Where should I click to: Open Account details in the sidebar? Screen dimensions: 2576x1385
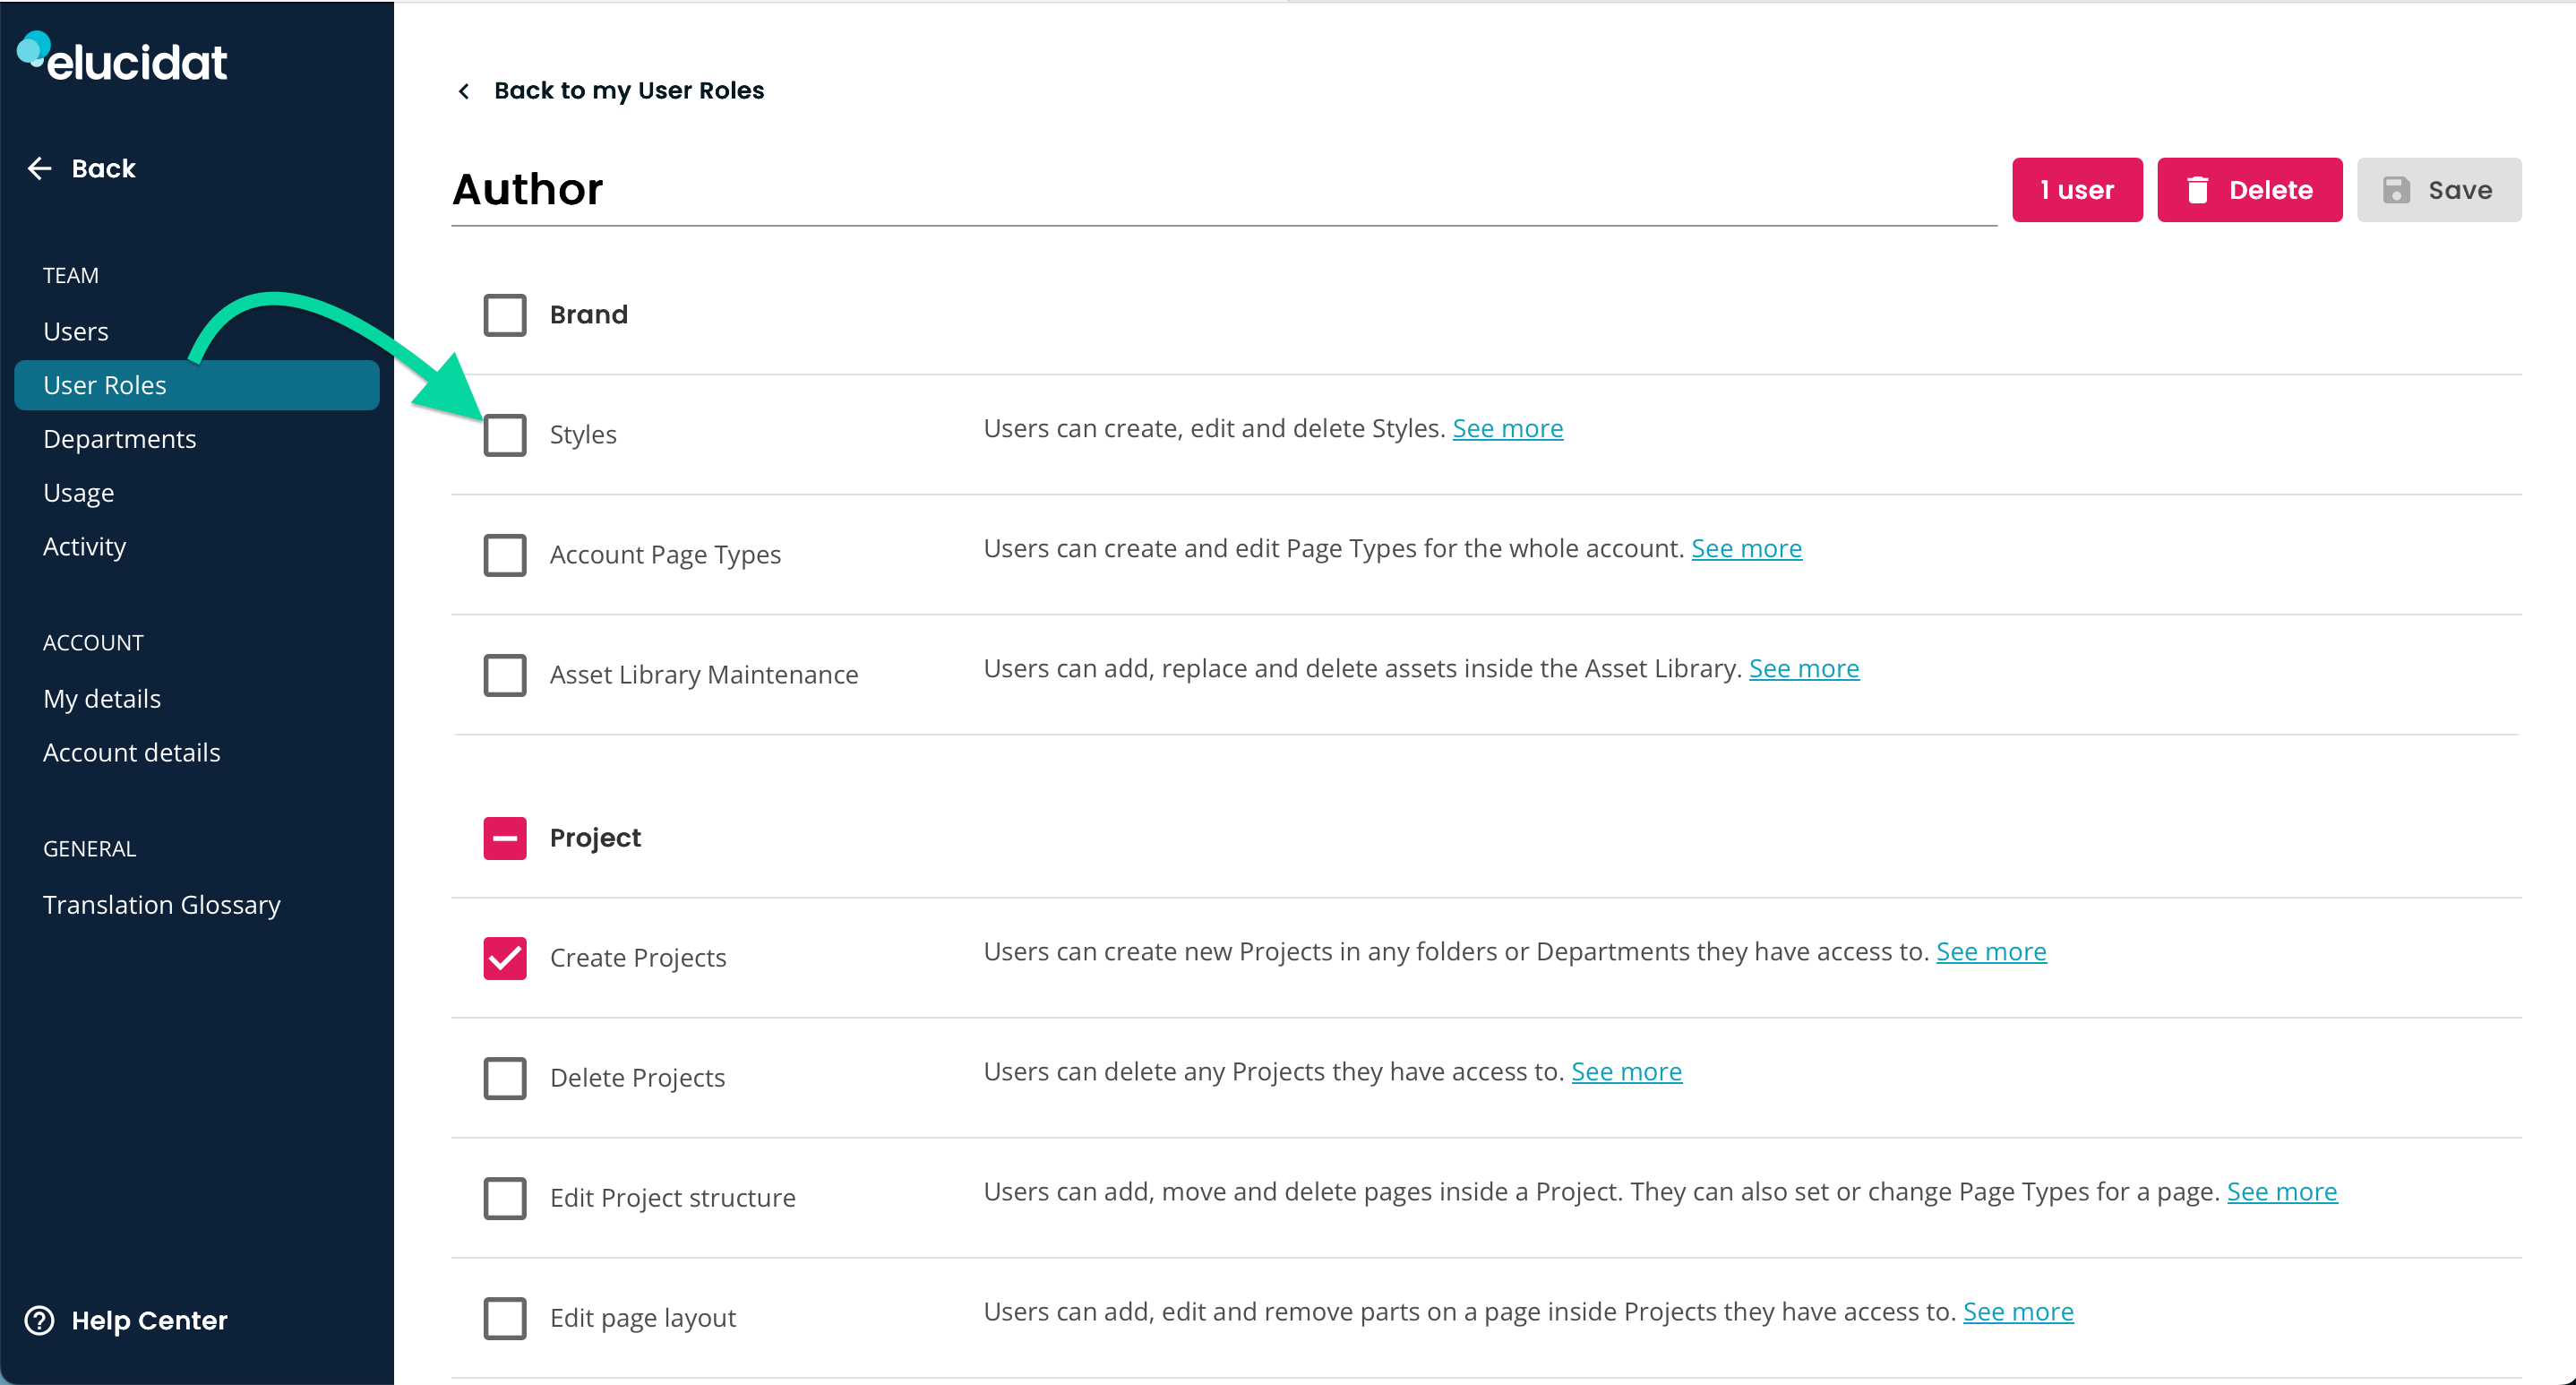click(x=132, y=753)
